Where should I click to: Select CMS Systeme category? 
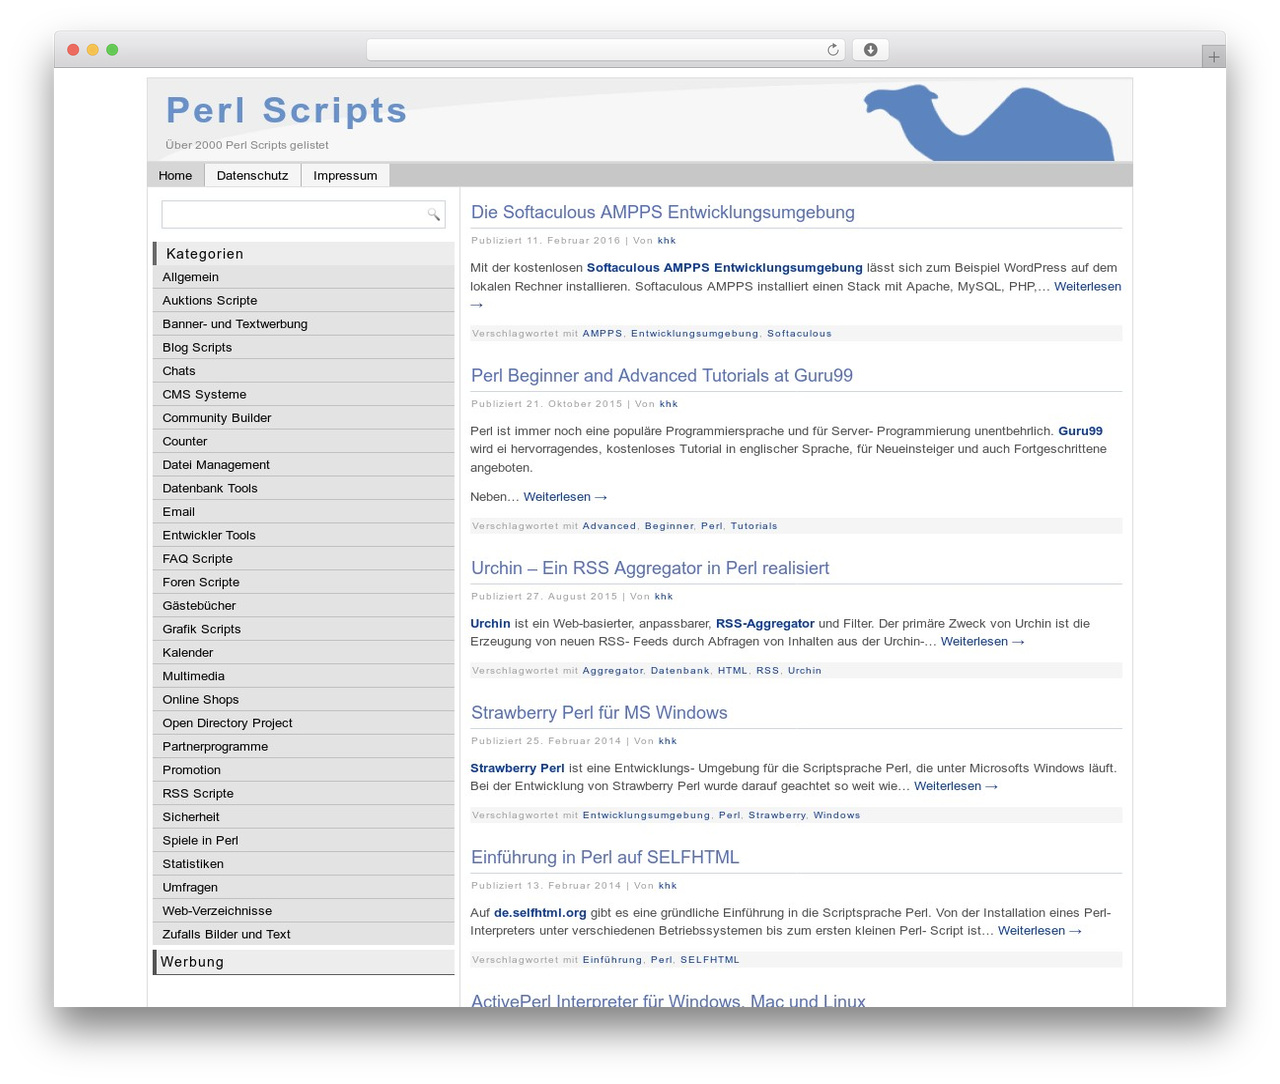[x=304, y=394]
